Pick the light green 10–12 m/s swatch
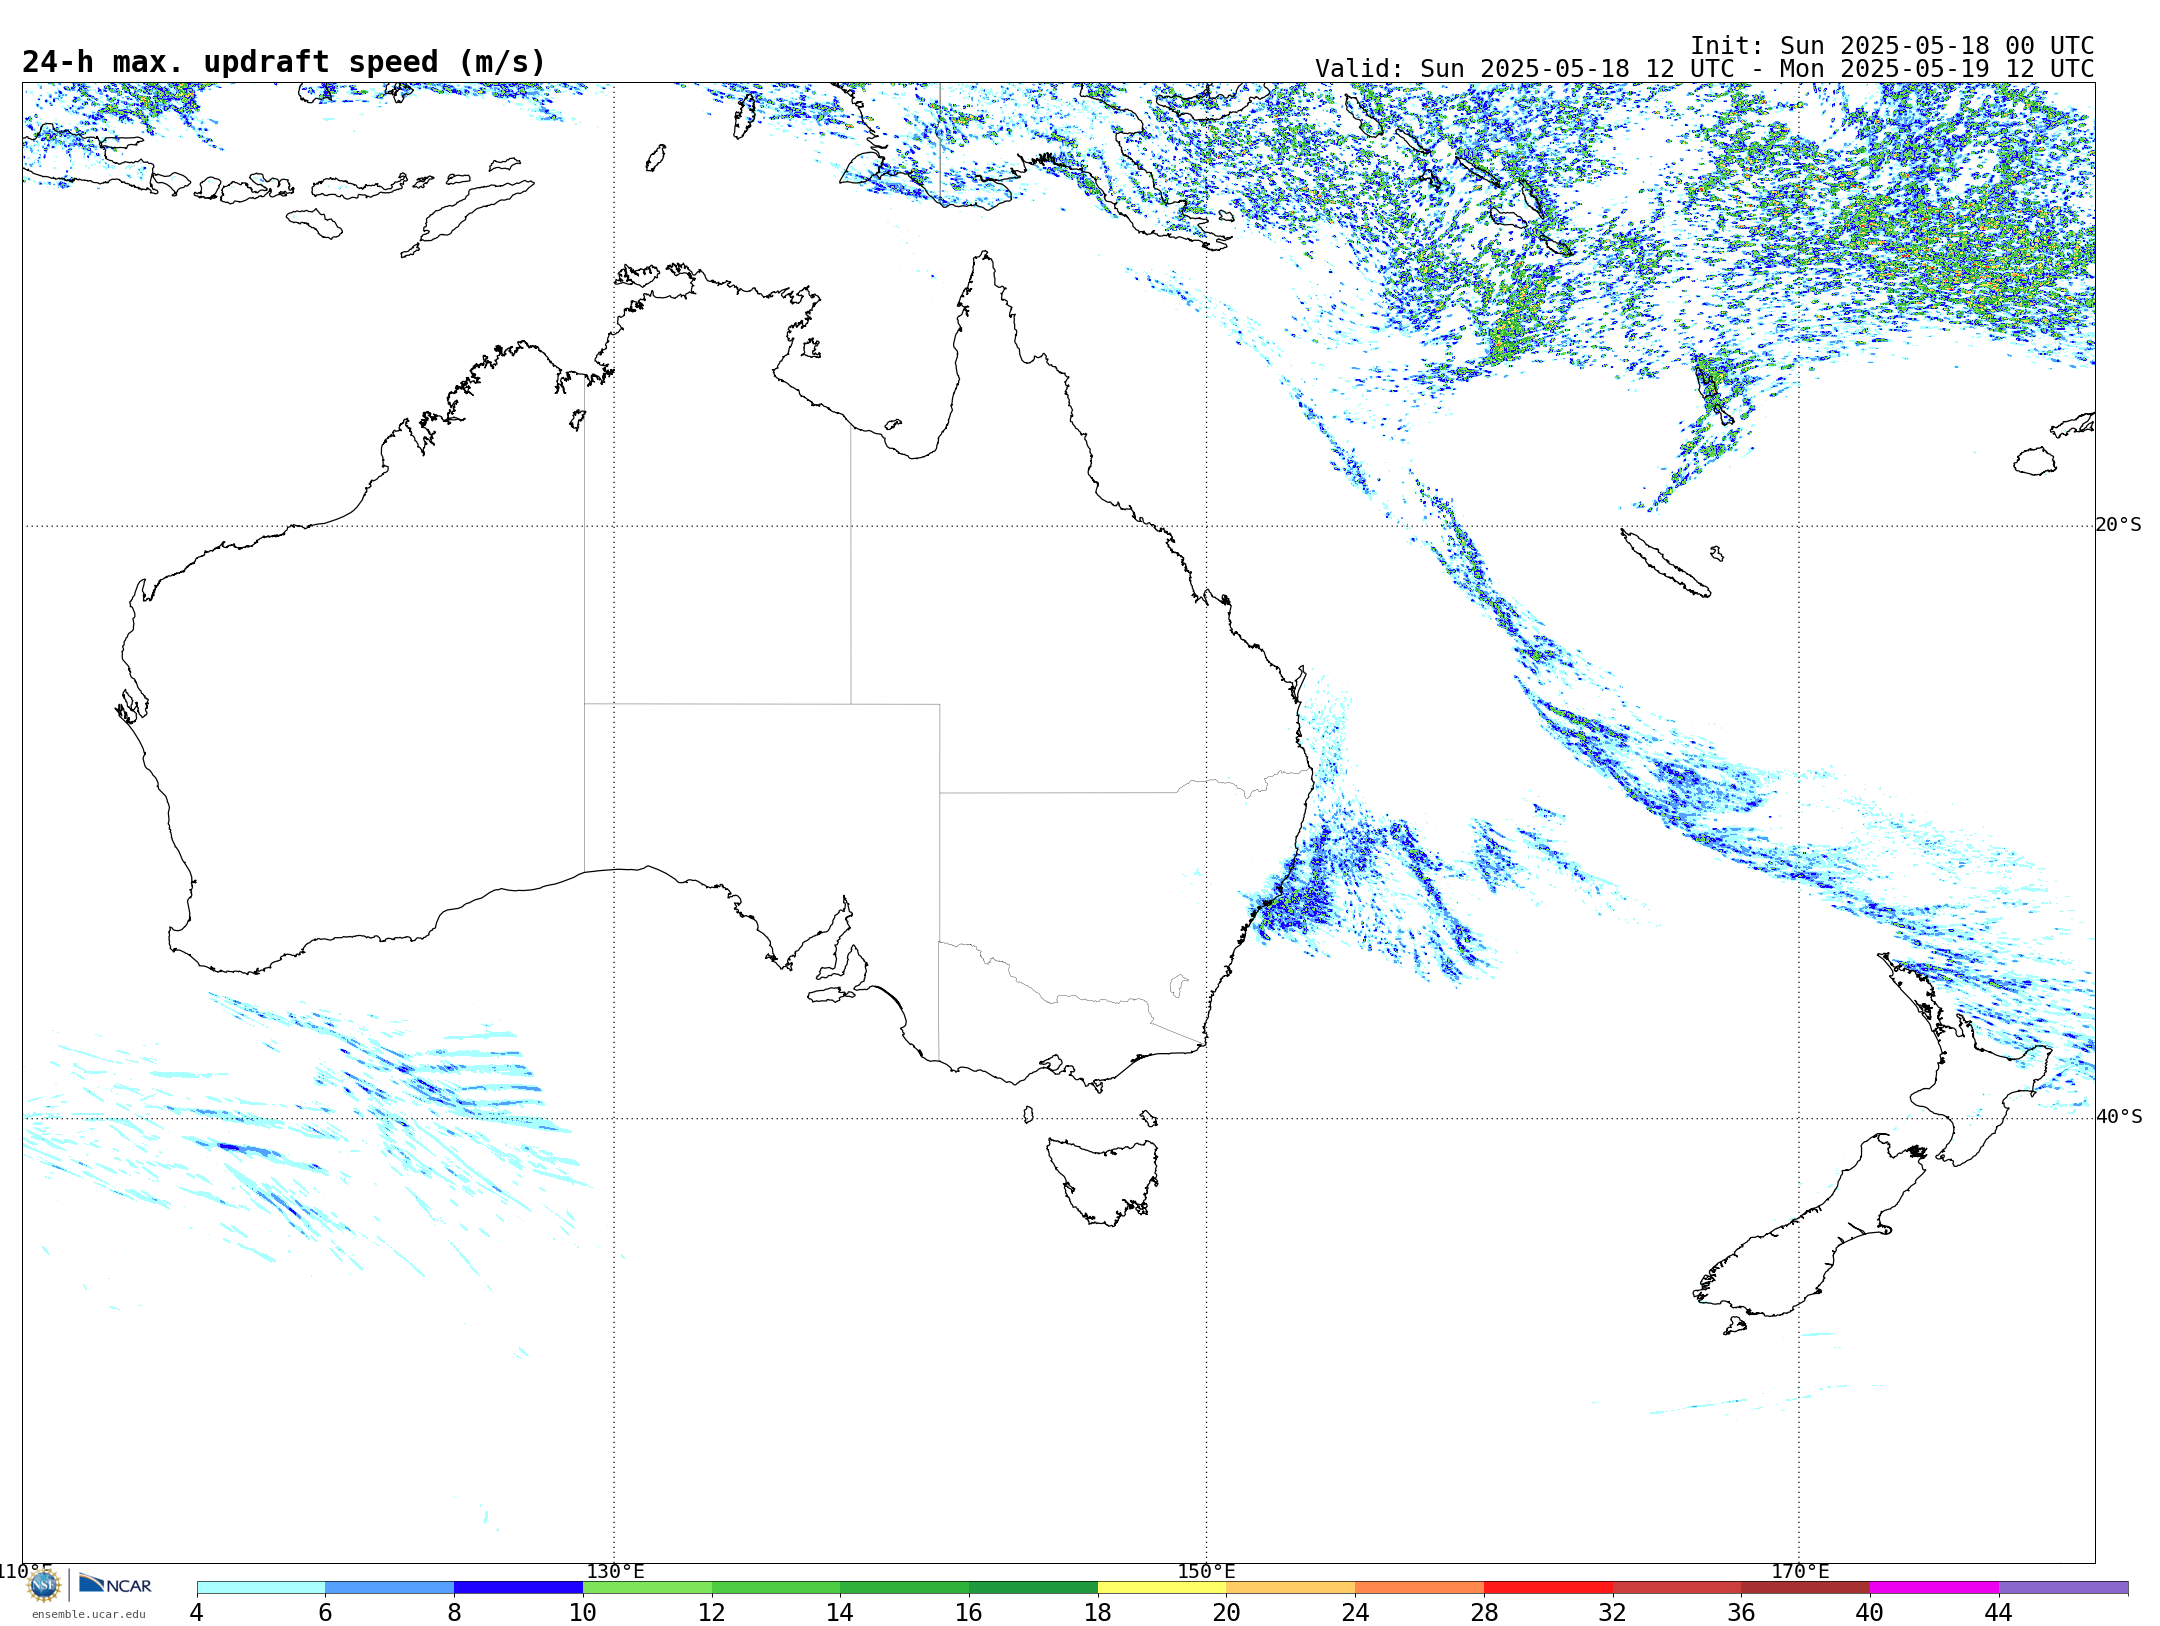 [x=647, y=1588]
